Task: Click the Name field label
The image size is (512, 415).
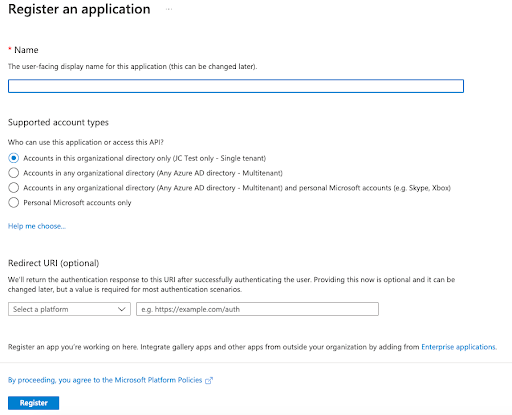Action: [26, 50]
